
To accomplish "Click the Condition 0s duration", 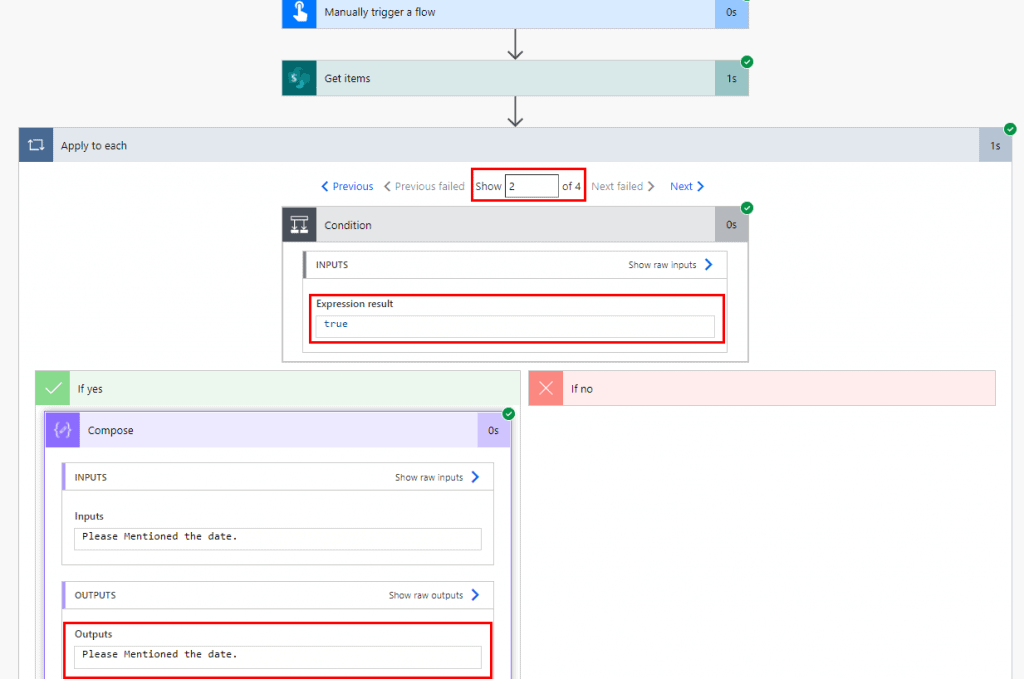I will point(731,225).
